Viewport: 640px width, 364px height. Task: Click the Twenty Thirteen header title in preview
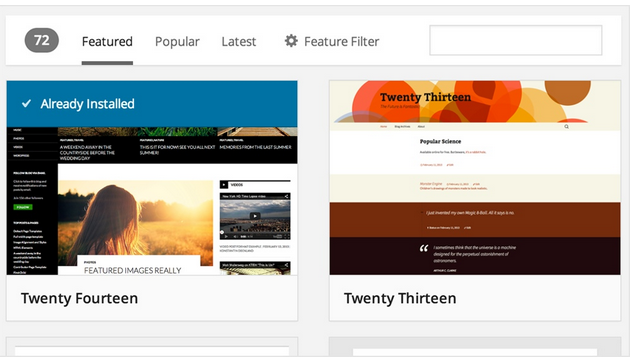[x=425, y=97]
